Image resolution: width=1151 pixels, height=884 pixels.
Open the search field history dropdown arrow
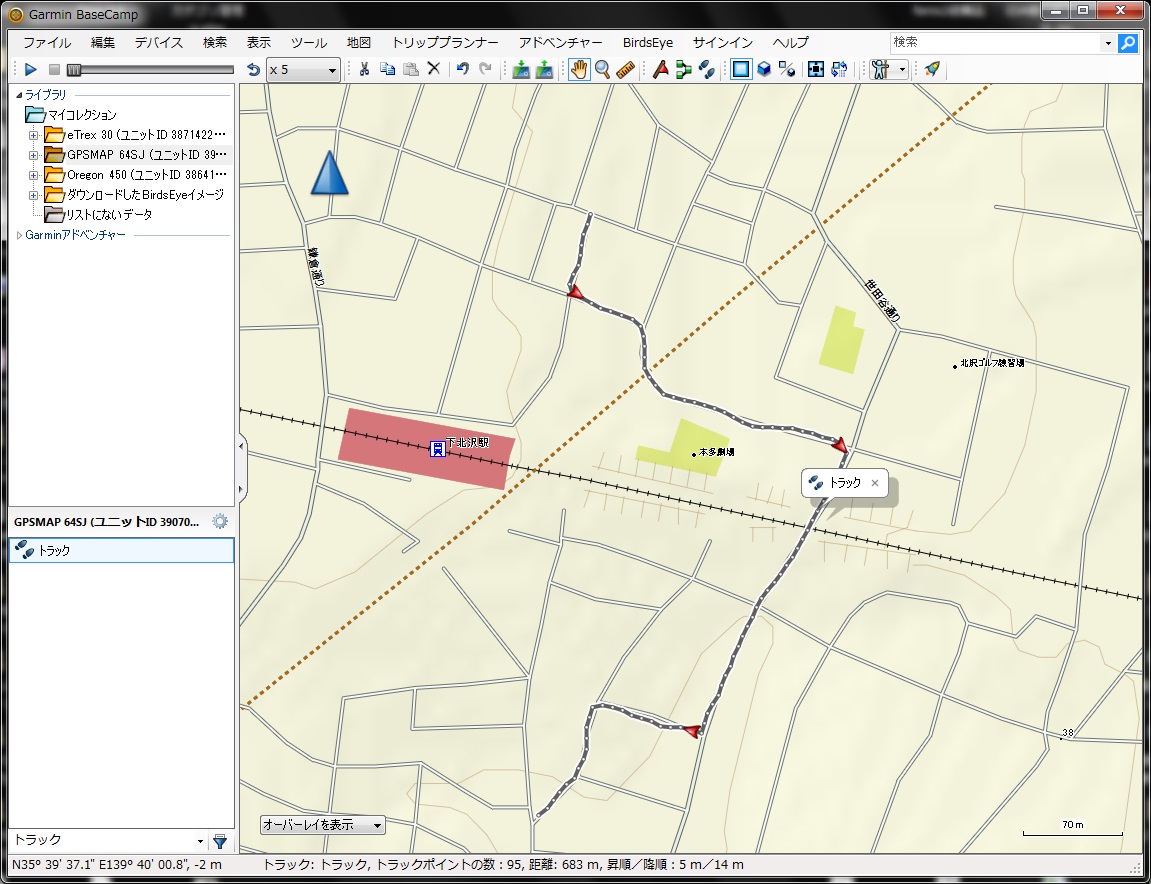[x=1108, y=43]
